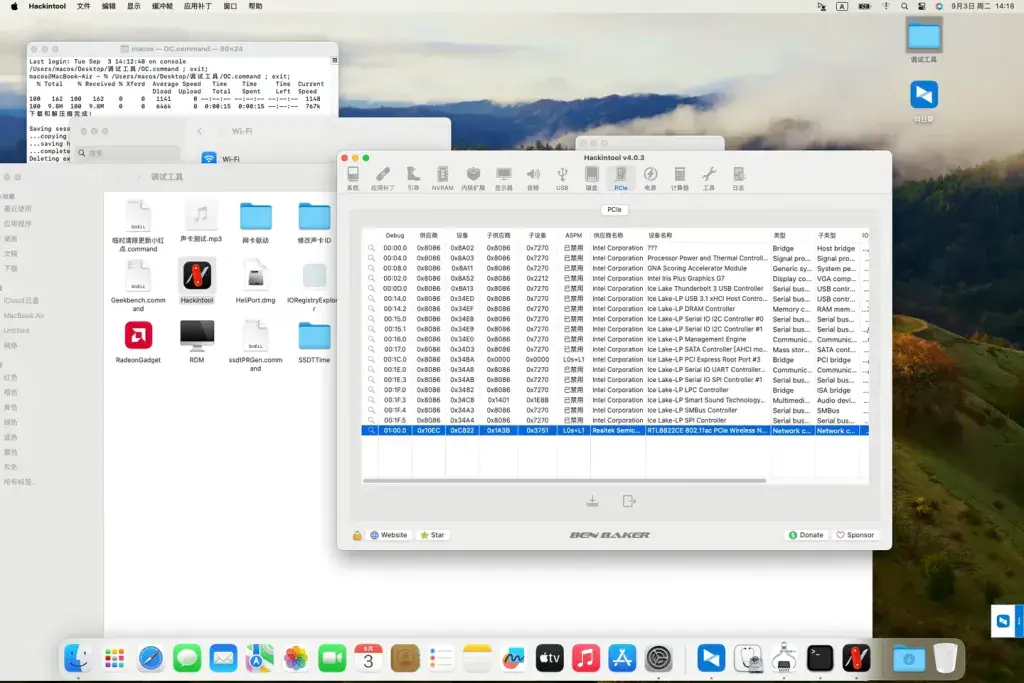Open the 磁盘 (Disks) section
Image resolution: width=1024 pixels, height=683 pixels.
coord(591,178)
